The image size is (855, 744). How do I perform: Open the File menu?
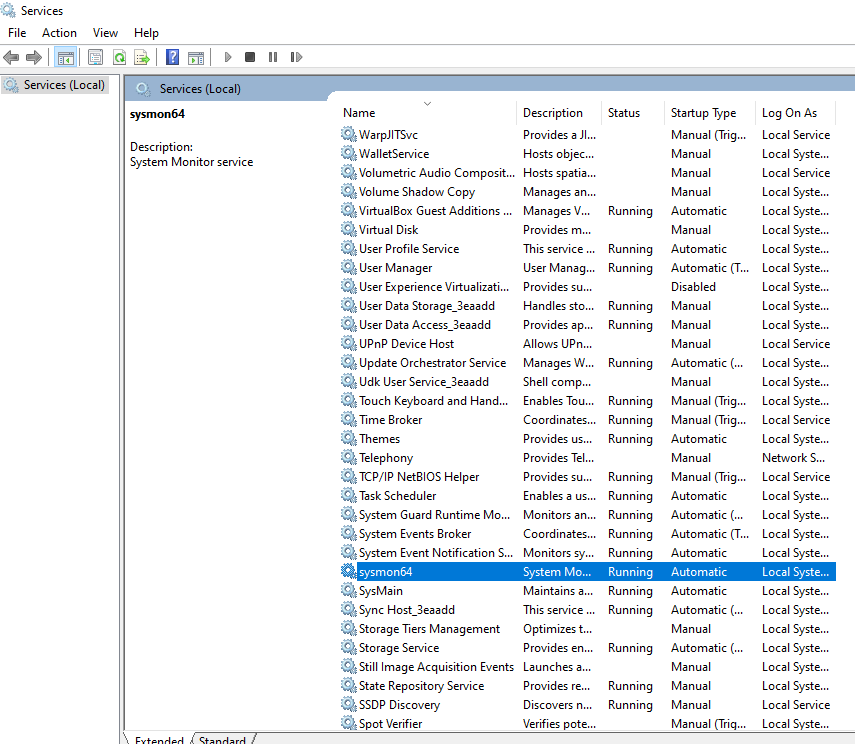tap(17, 33)
